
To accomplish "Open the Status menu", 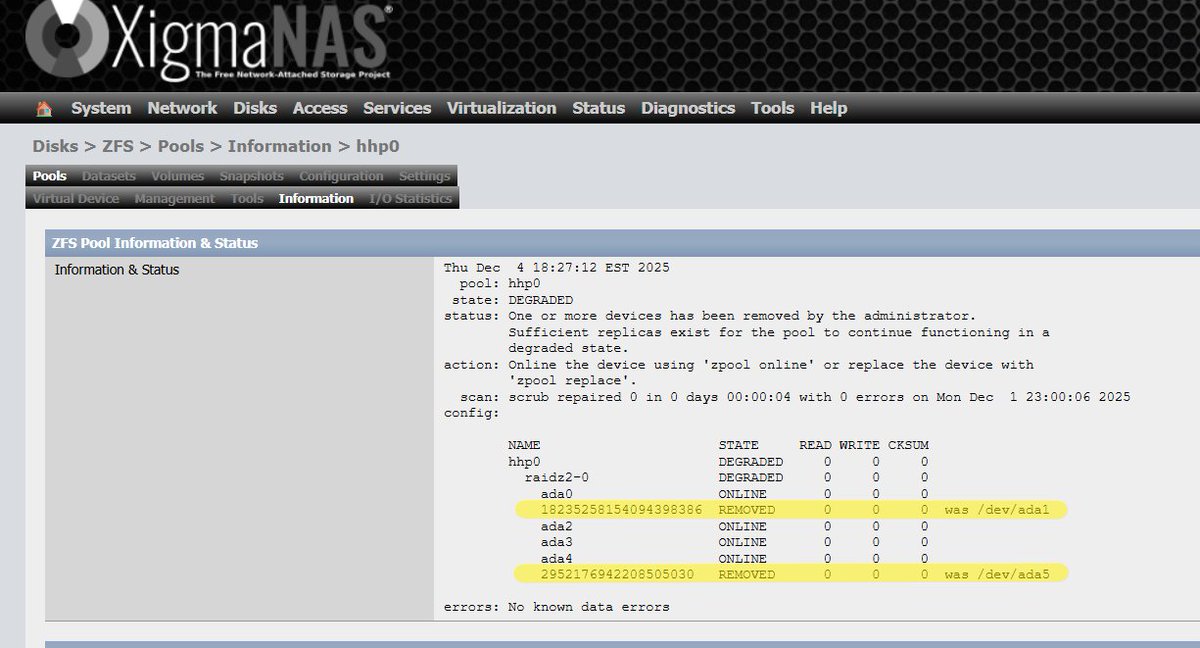I will tap(598, 108).
